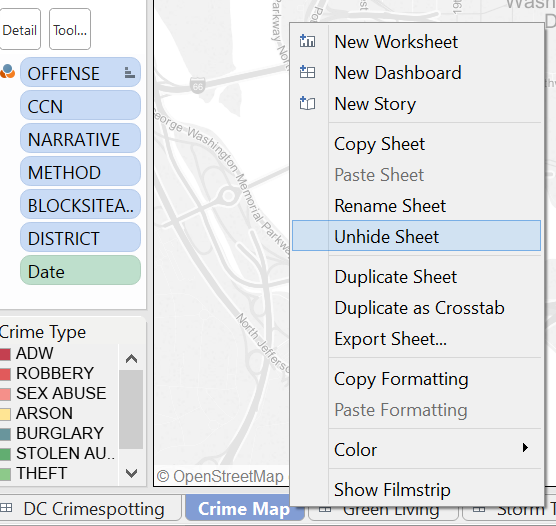556x526 pixels.
Task: Select the BLOCKSITEA.. field pill
Action: [80, 204]
